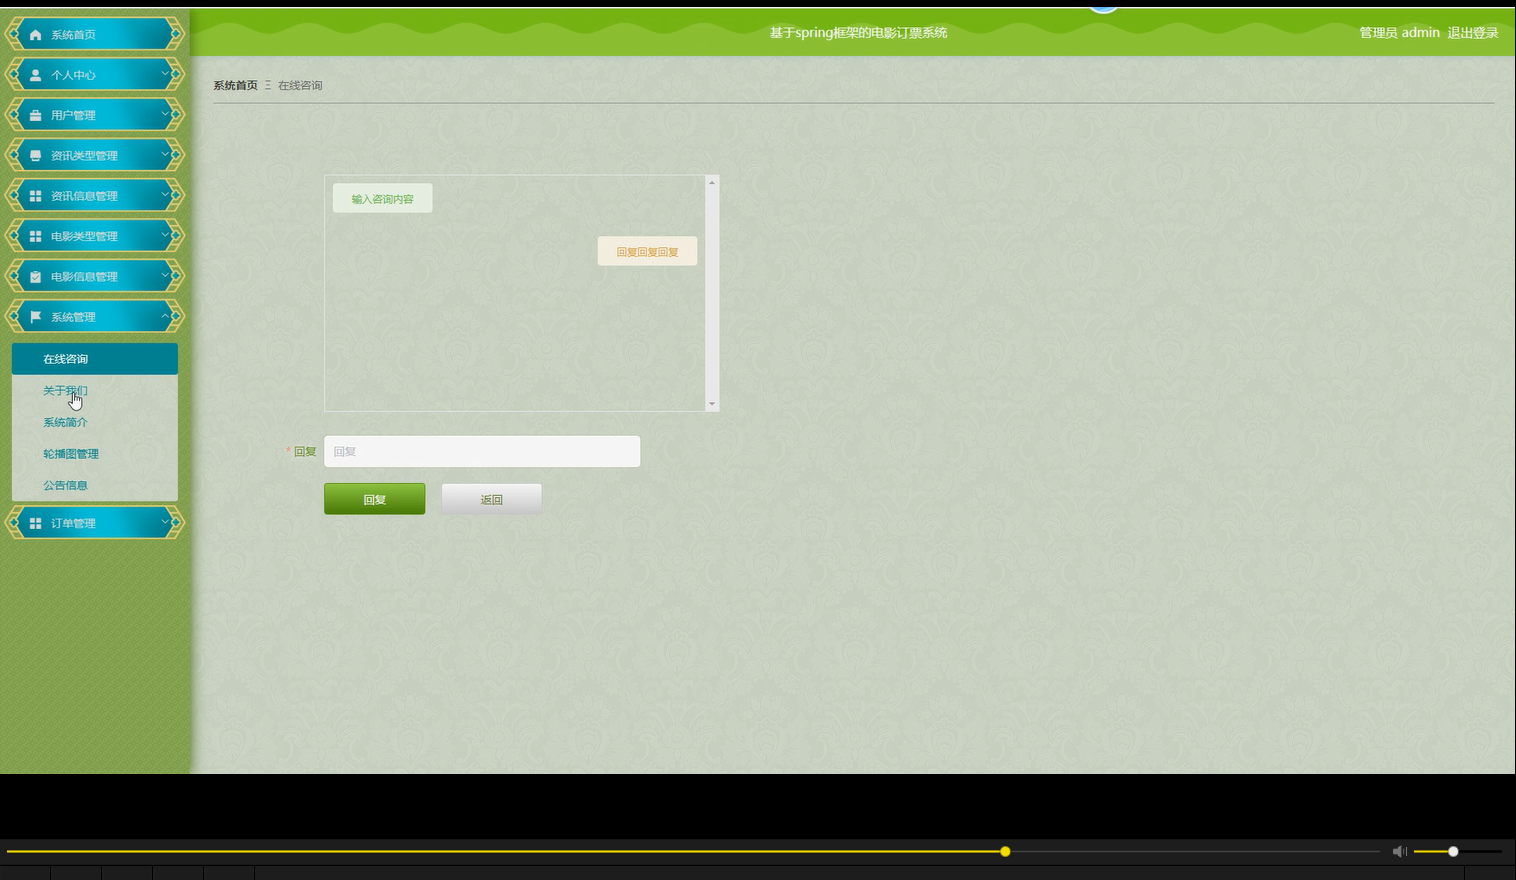Expand the 用户管理 menu chevron

165,114
